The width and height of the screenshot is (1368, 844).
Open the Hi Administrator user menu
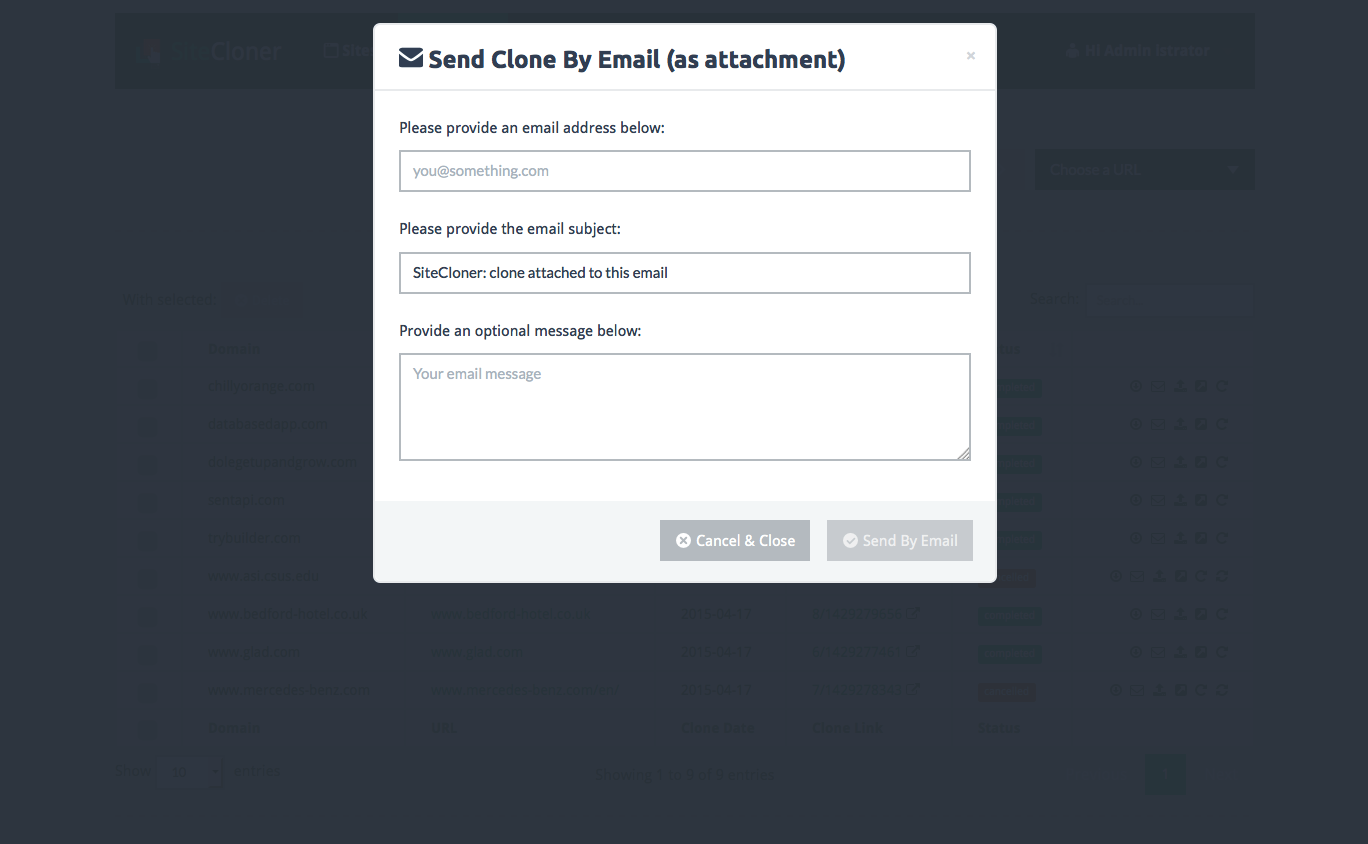click(x=1138, y=50)
